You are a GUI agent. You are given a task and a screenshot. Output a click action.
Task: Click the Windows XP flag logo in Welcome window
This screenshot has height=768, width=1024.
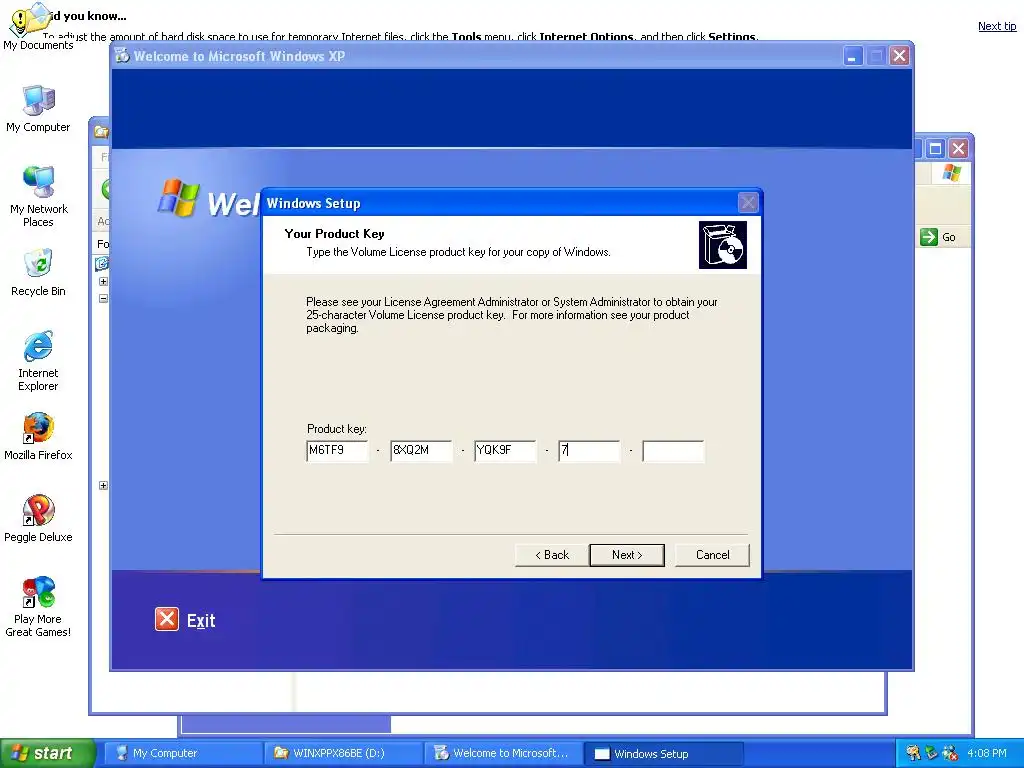(x=178, y=197)
